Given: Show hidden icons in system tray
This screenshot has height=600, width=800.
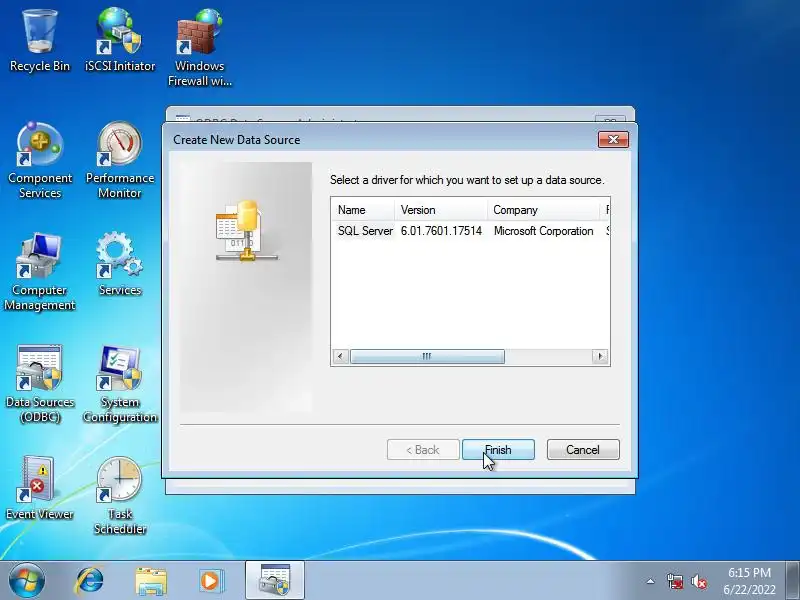Looking at the screenshot, I should click(x=651, y=581).
